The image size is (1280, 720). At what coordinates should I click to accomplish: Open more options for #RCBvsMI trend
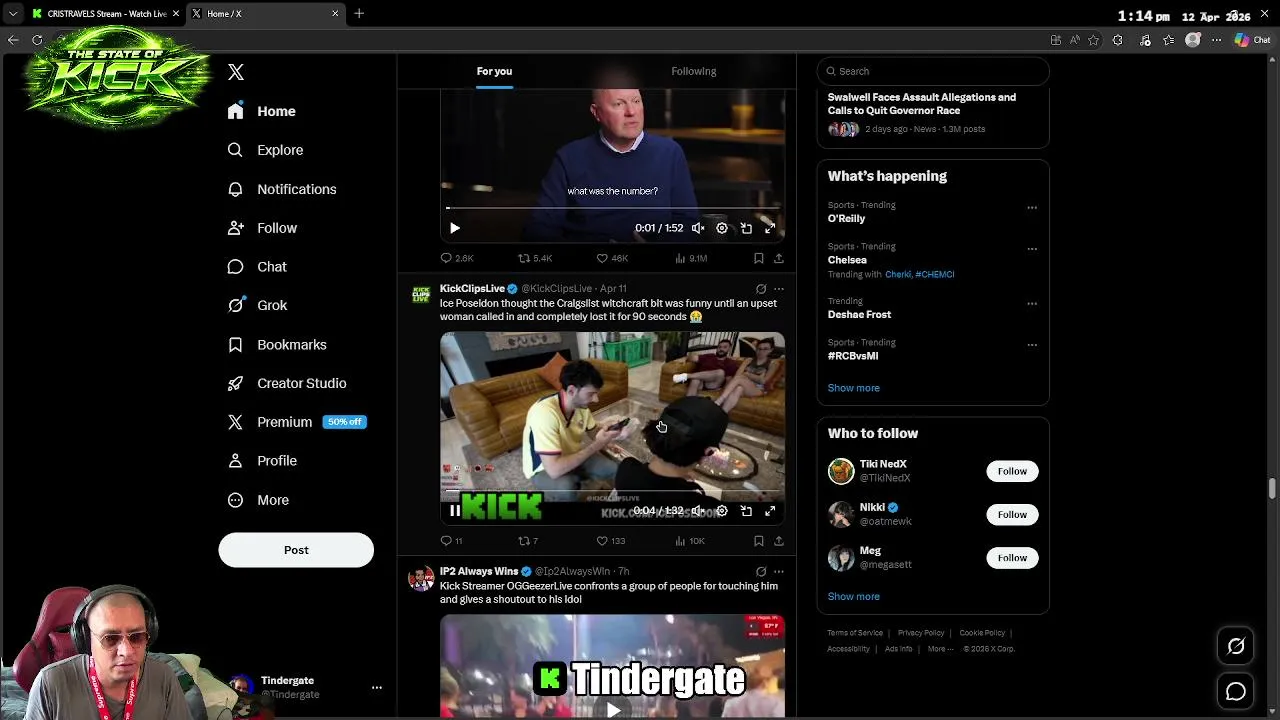pyautogui.click(x=1032, y=345)
